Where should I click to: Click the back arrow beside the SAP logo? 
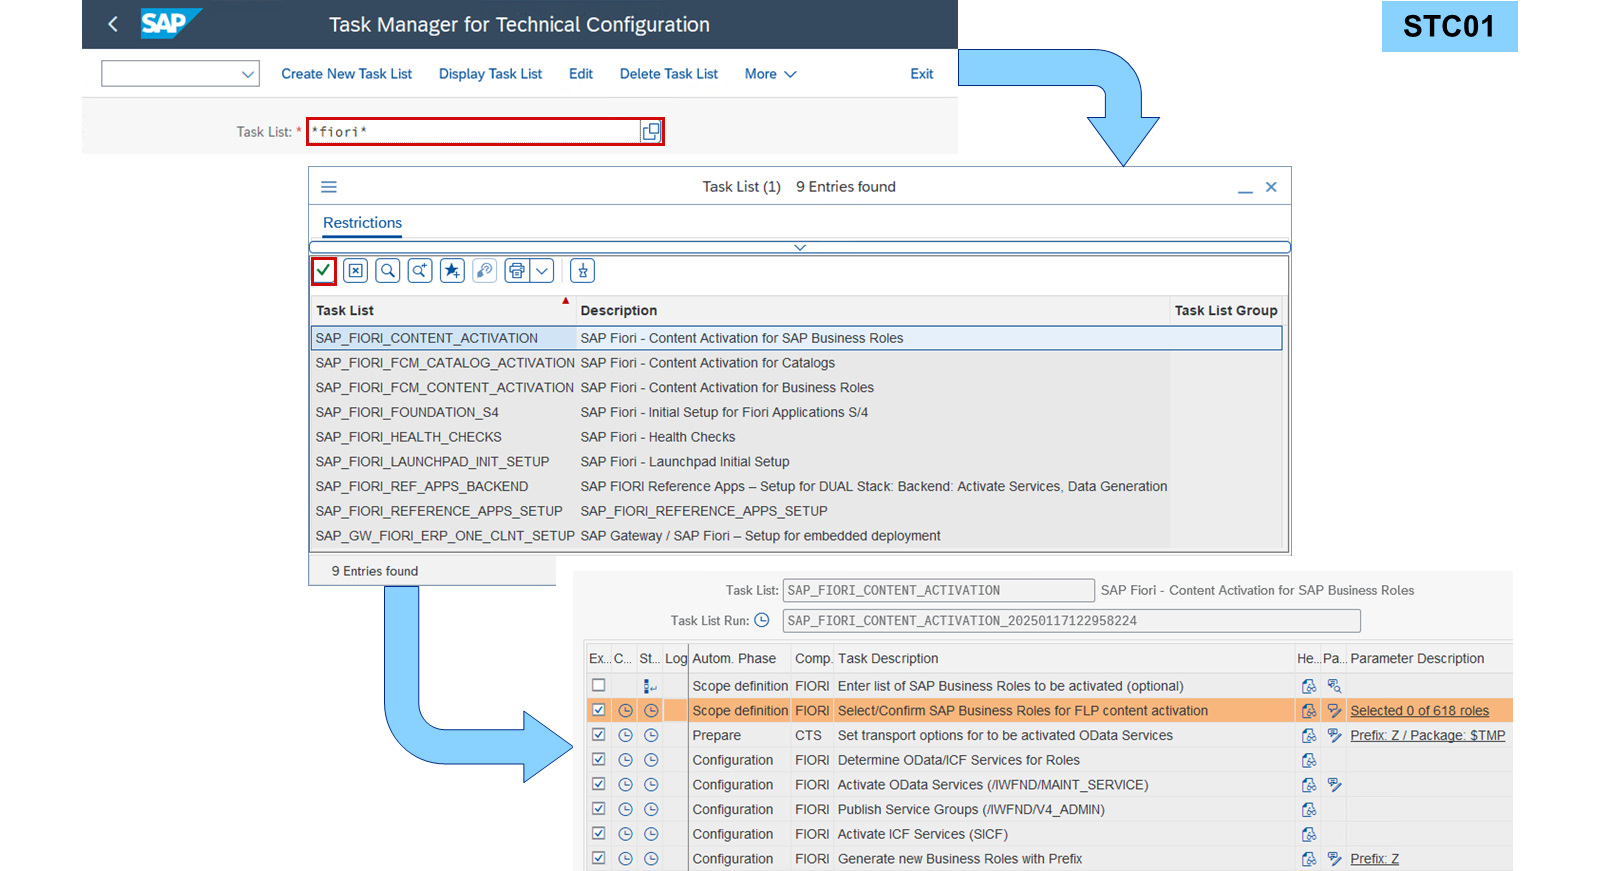click(x=113, y=24)
